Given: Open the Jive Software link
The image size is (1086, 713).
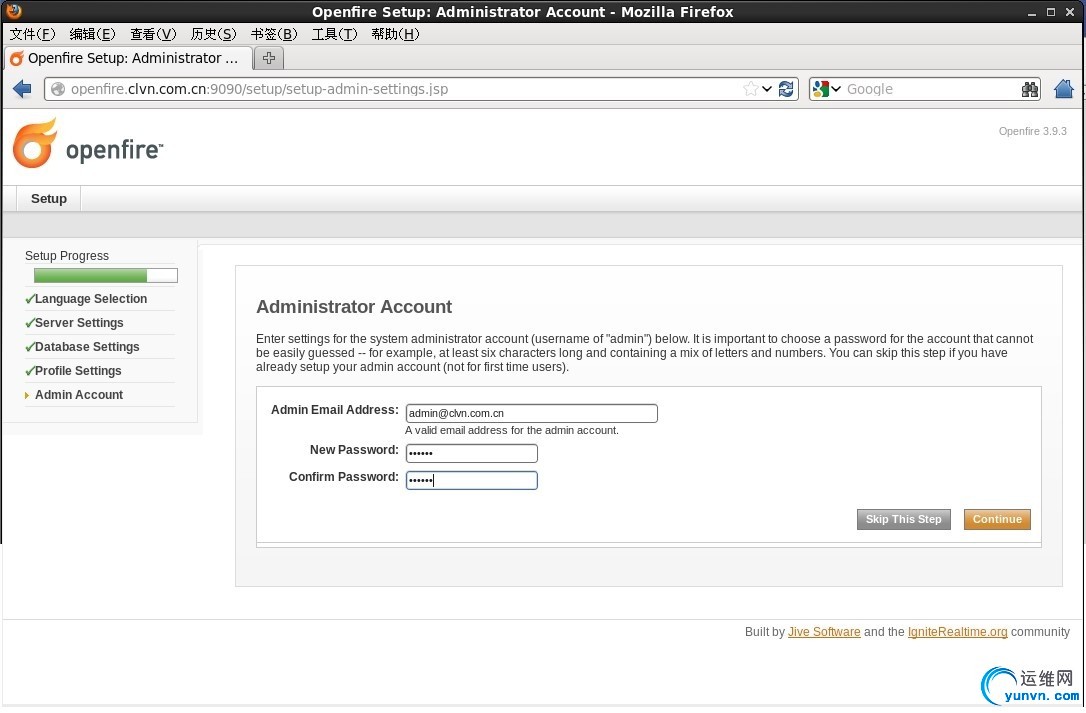Looking at the screenshot, I should click(824, 632).
